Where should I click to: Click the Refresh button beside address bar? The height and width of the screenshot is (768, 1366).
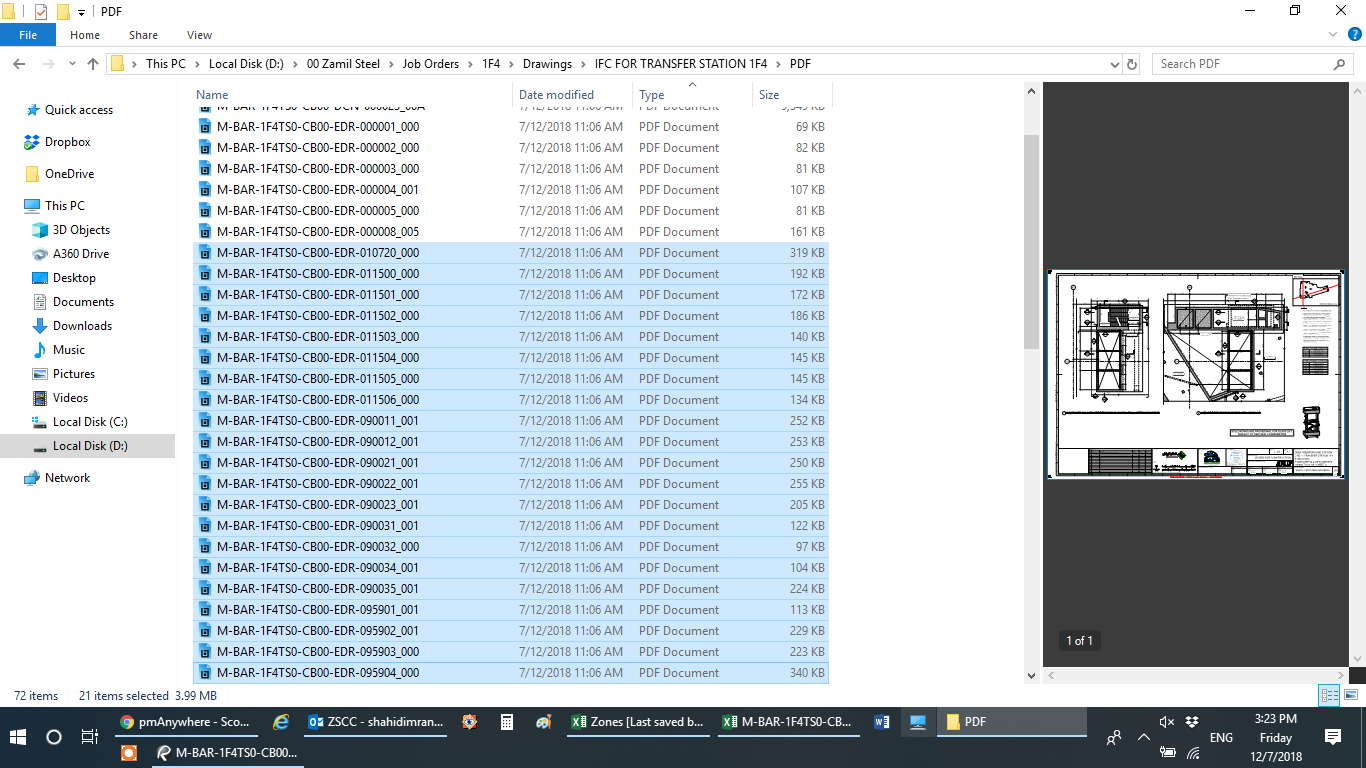(1132, 64)
